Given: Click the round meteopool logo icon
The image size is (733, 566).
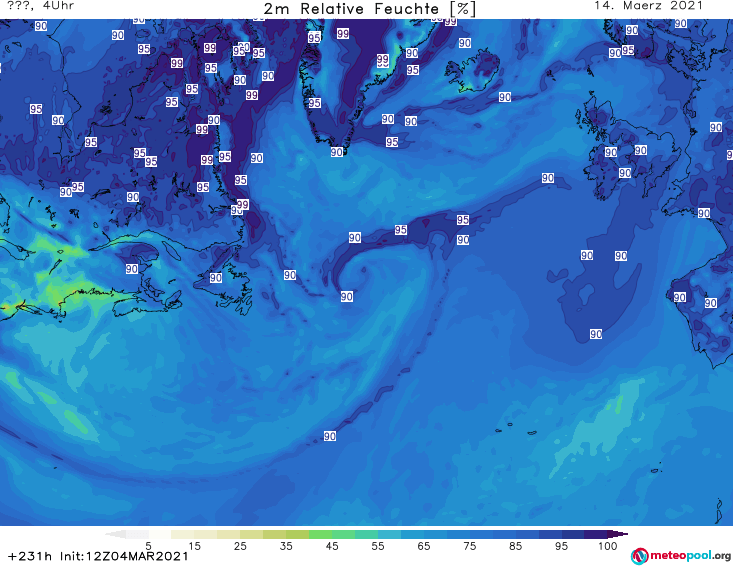Looking at the screenshot, I should click(x=639, y=556).
